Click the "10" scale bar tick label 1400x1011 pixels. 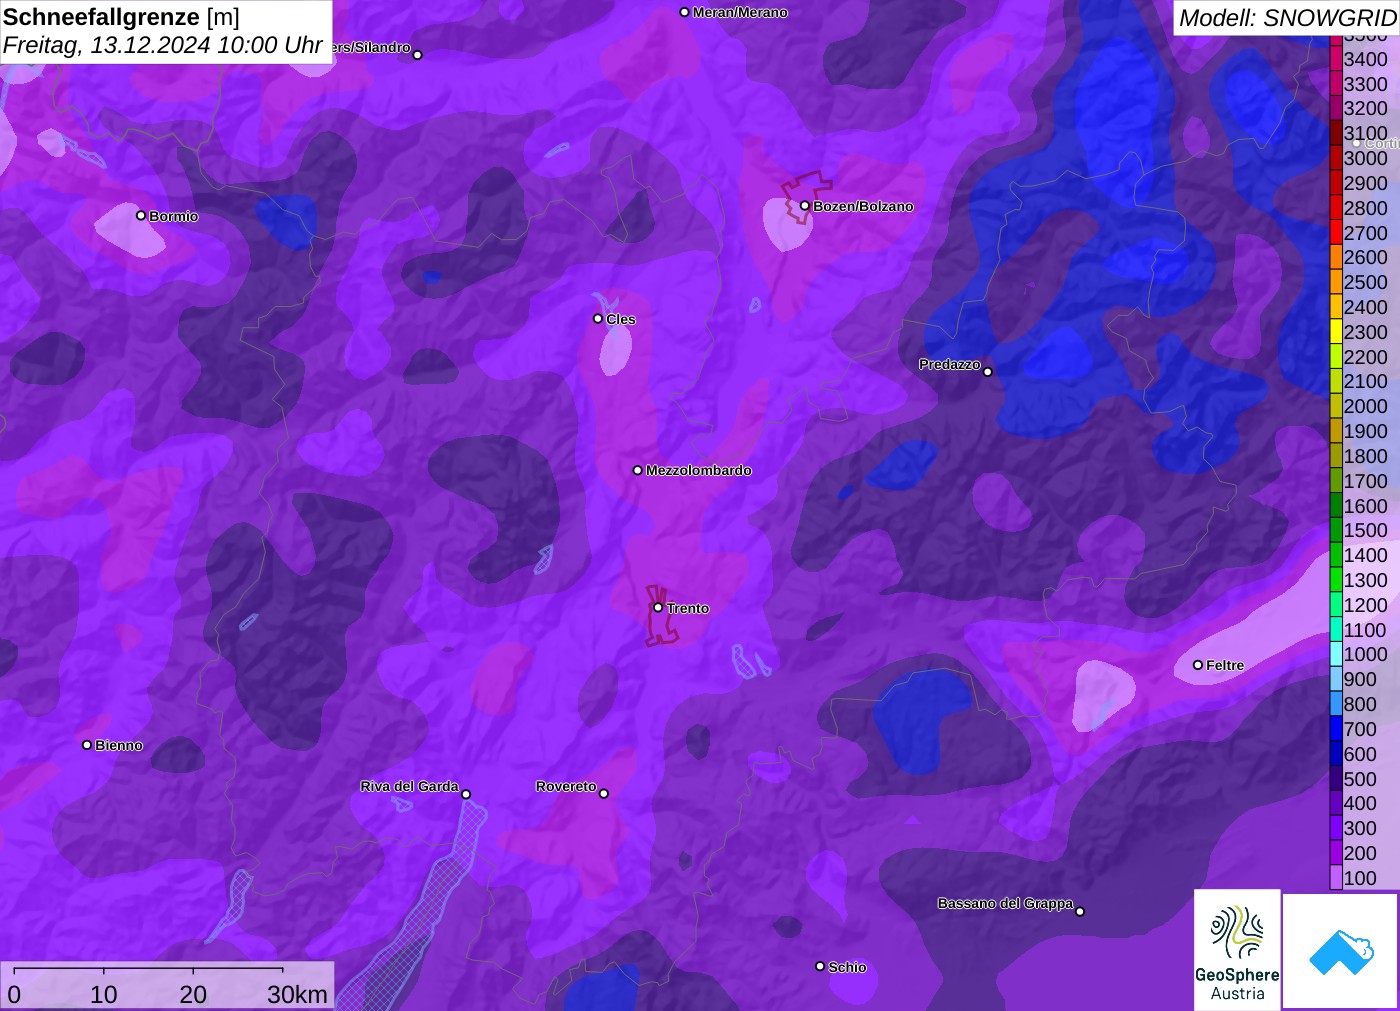coord(104,994)
